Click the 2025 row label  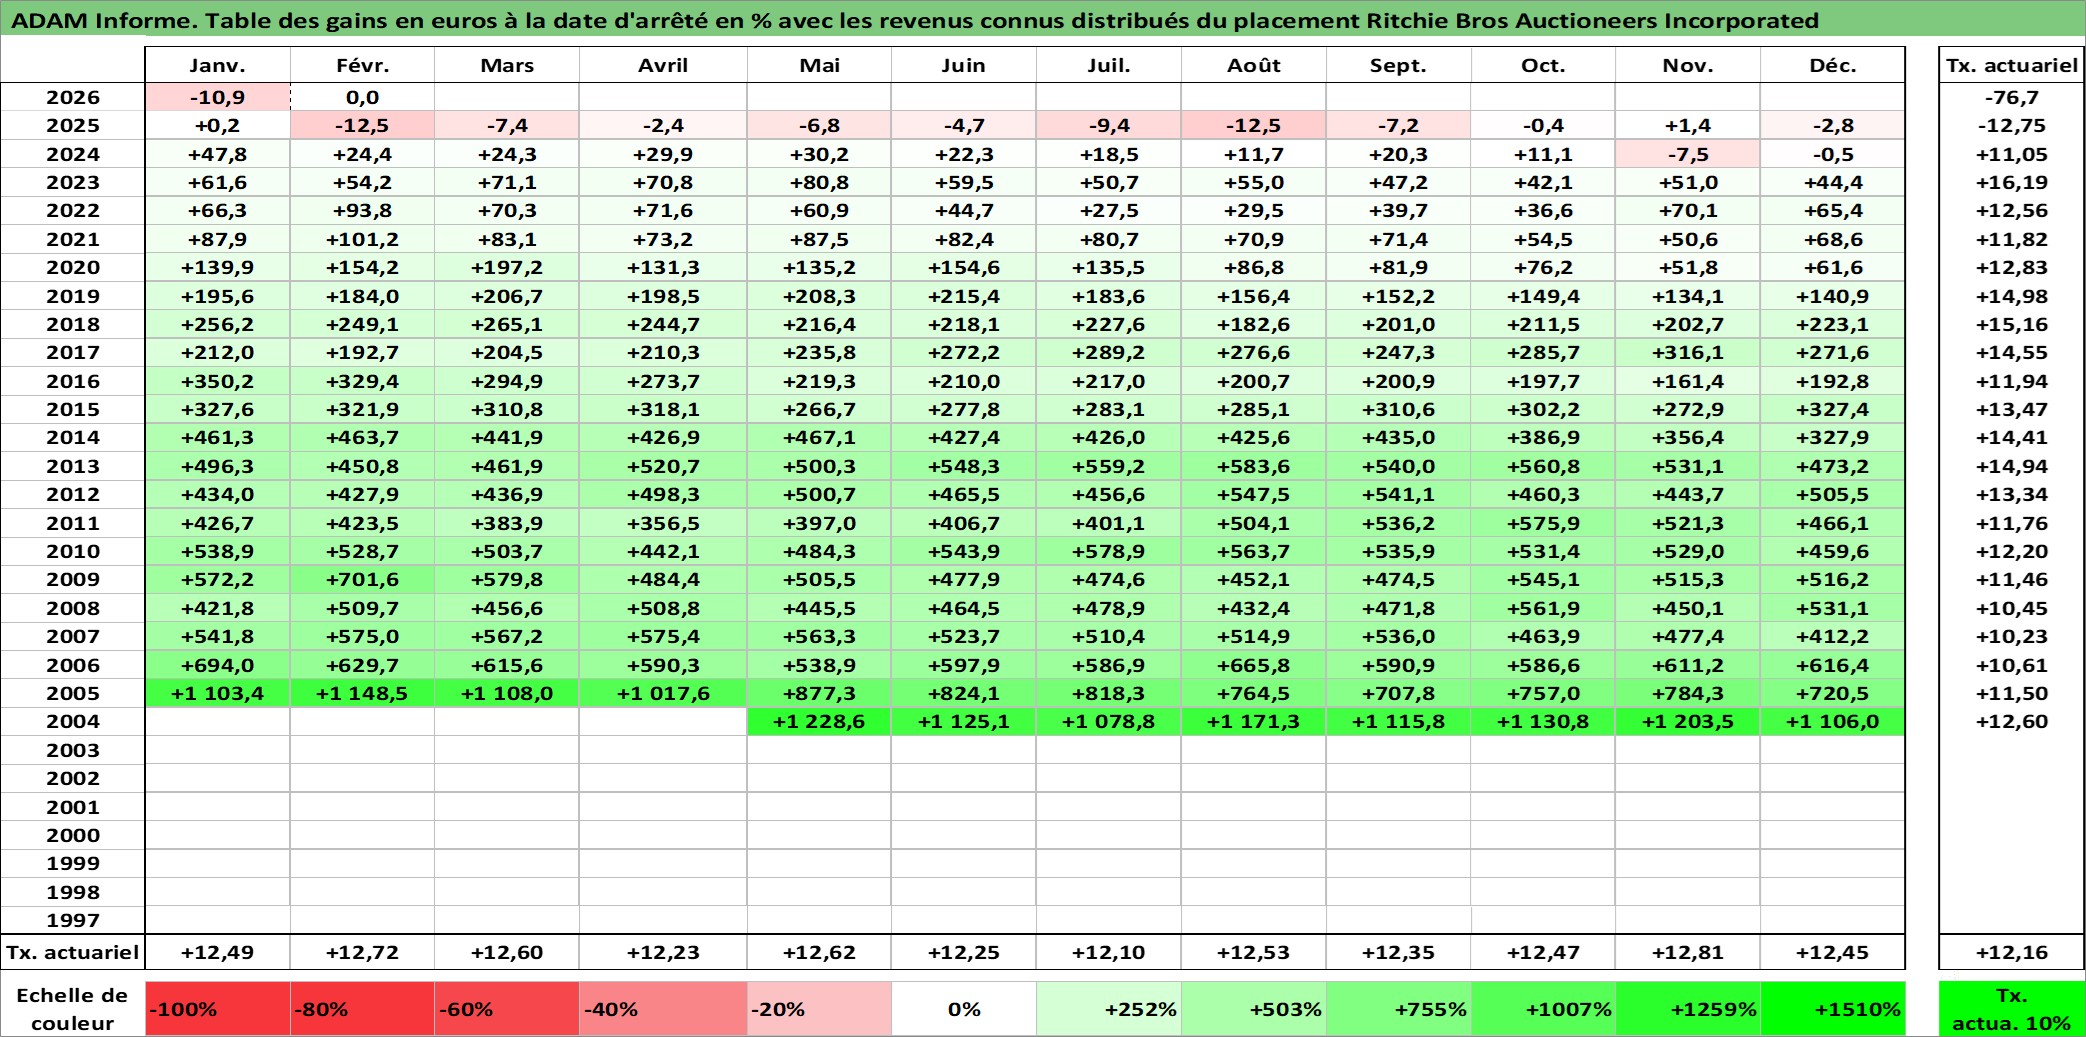click(73, 125)
